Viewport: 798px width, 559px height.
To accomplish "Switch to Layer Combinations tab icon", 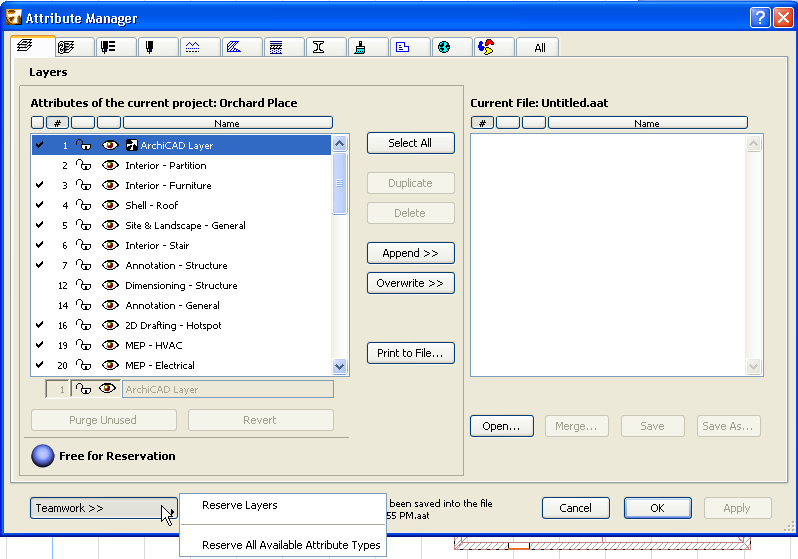I will tap(66, 47).
